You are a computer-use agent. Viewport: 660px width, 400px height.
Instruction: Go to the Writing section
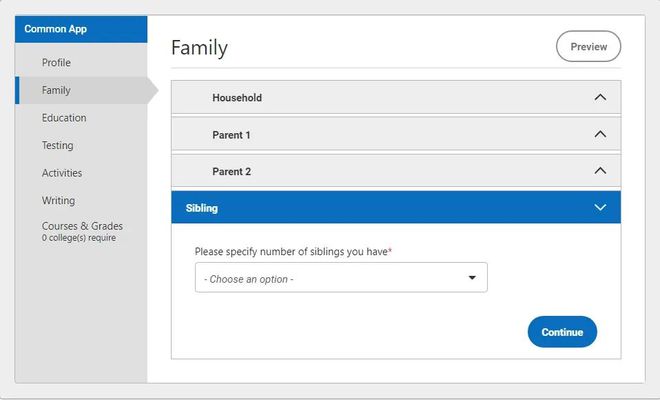click(58, 200)
